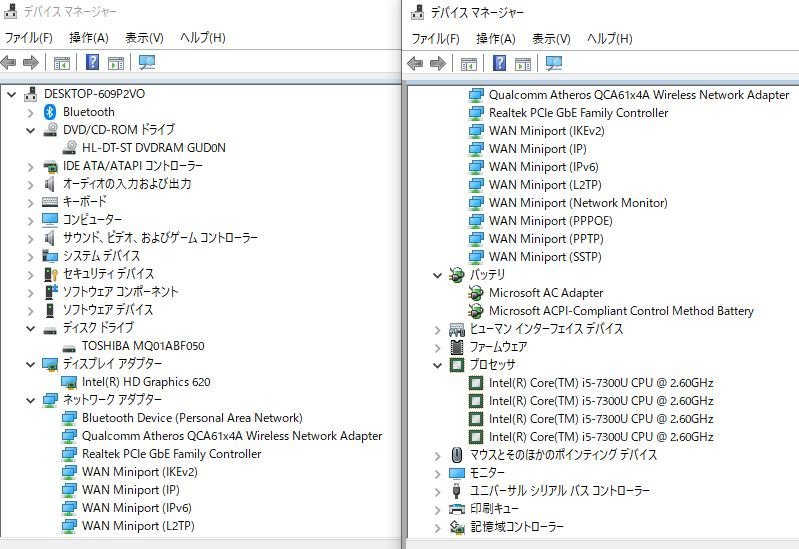Viewport: 799px width, 549px height.
Task: Click the プロセッサ chip category icon
Action: [457, 365]
